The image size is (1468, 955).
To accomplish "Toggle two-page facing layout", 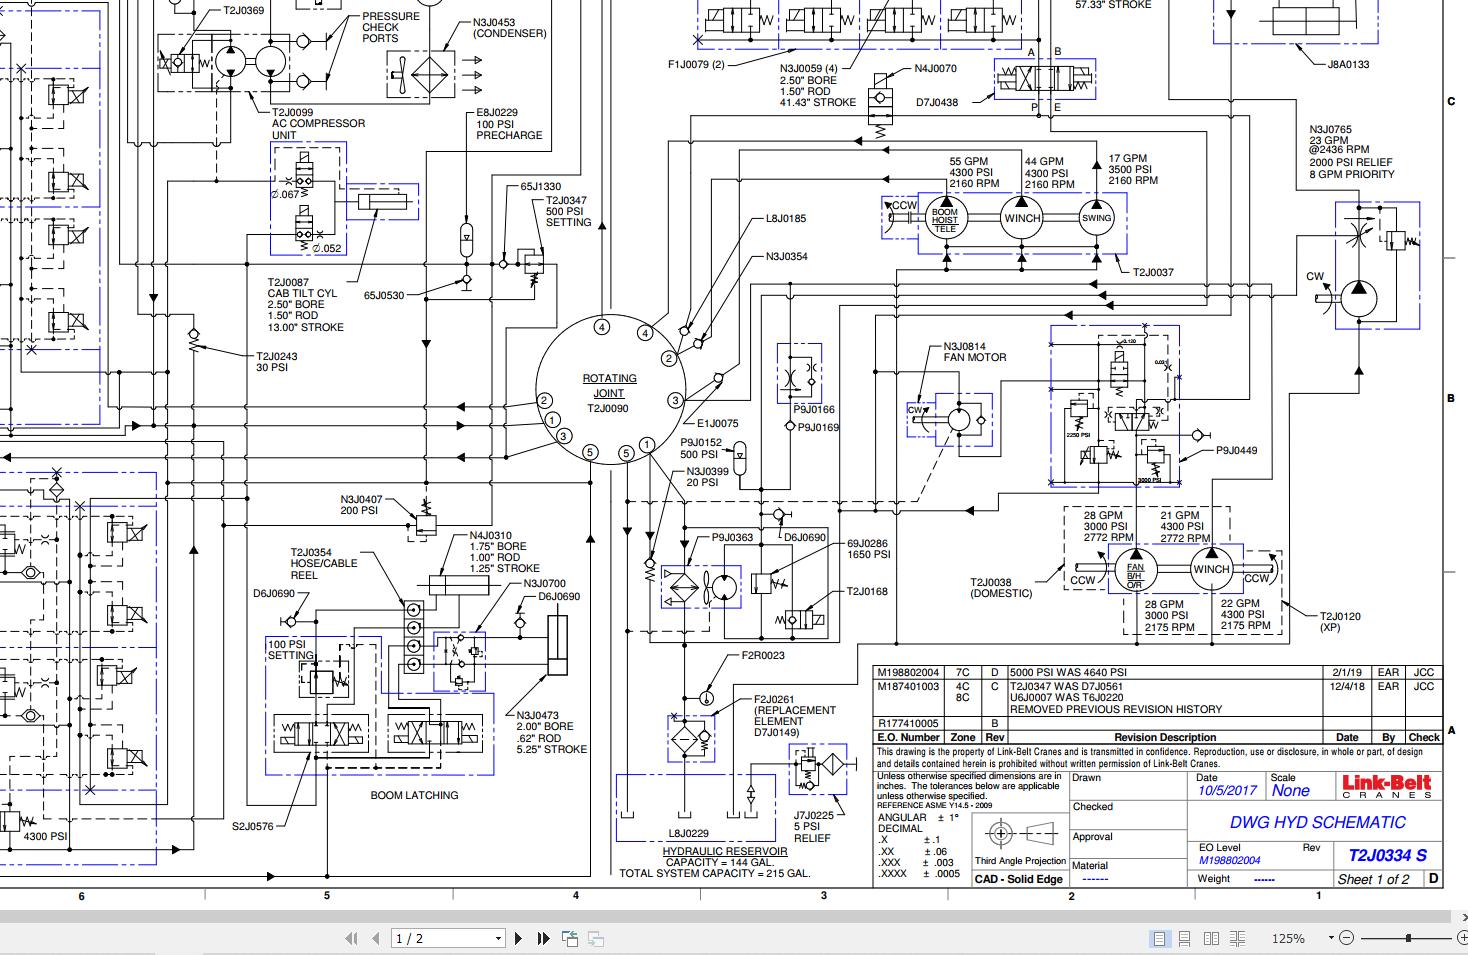I will pyautogui.click(x=1212, y=938).
